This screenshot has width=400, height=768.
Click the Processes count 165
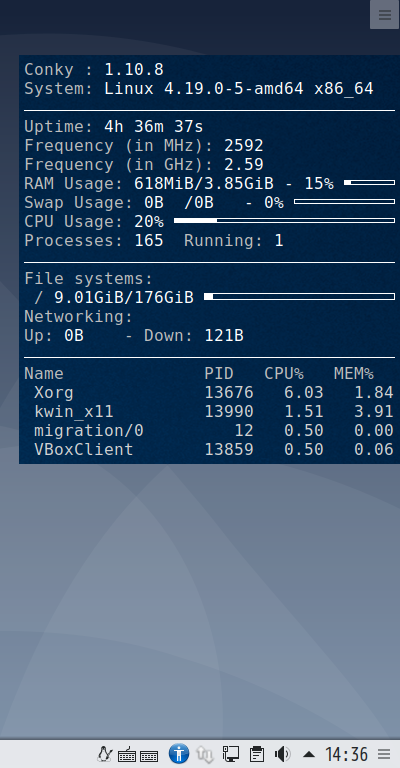[149, 240]
